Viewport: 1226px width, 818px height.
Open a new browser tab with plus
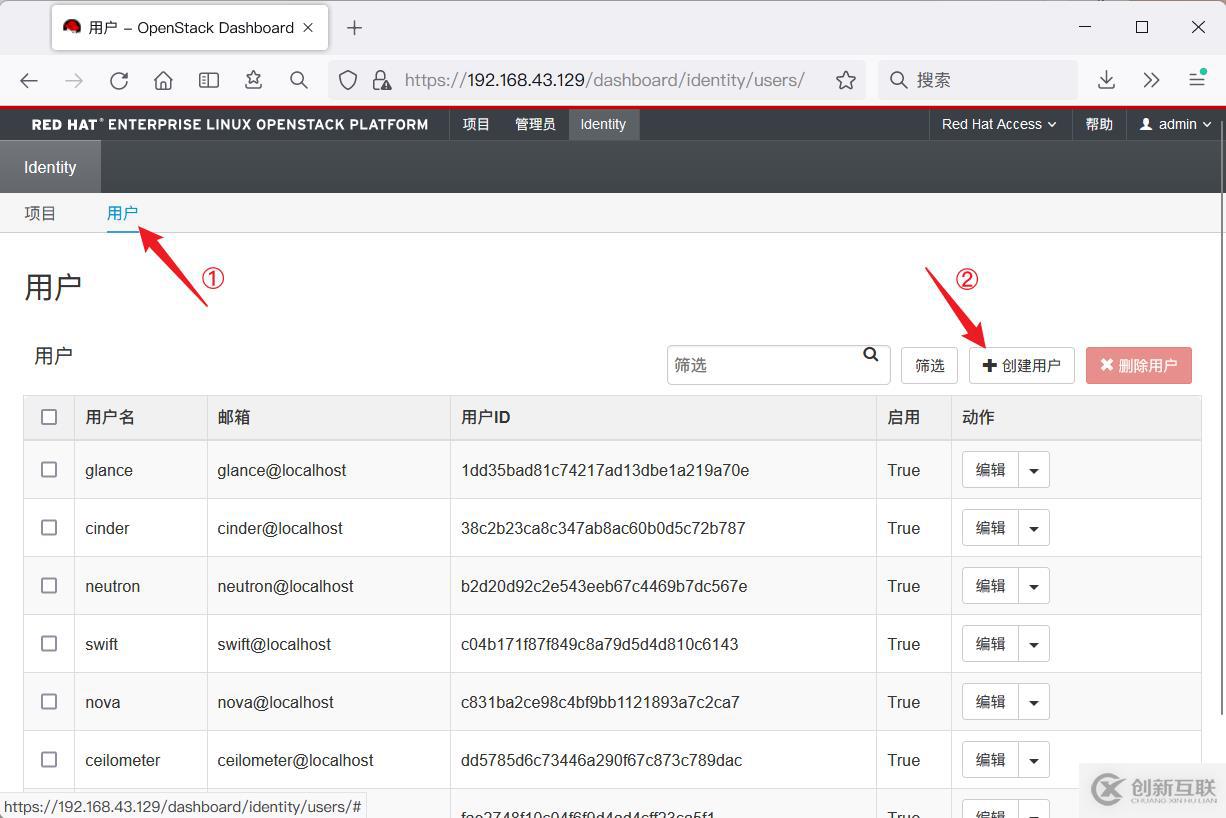pos(354,28)
